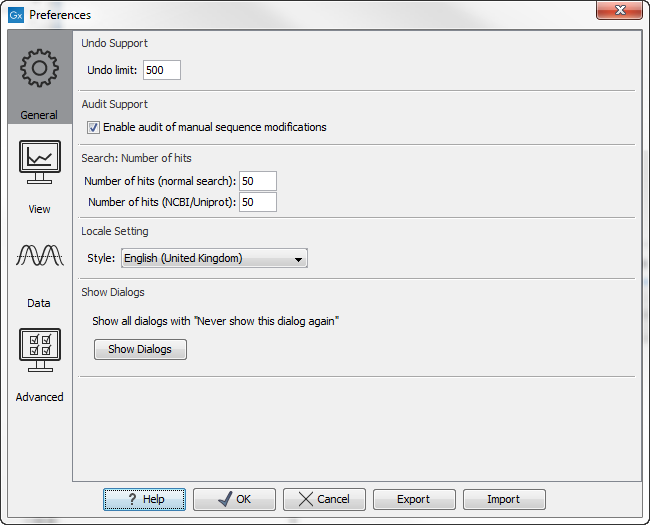Click the NCBI/Uniprot hits field
650x525 pixels.
pyautogui.click(x=258, y=202)
